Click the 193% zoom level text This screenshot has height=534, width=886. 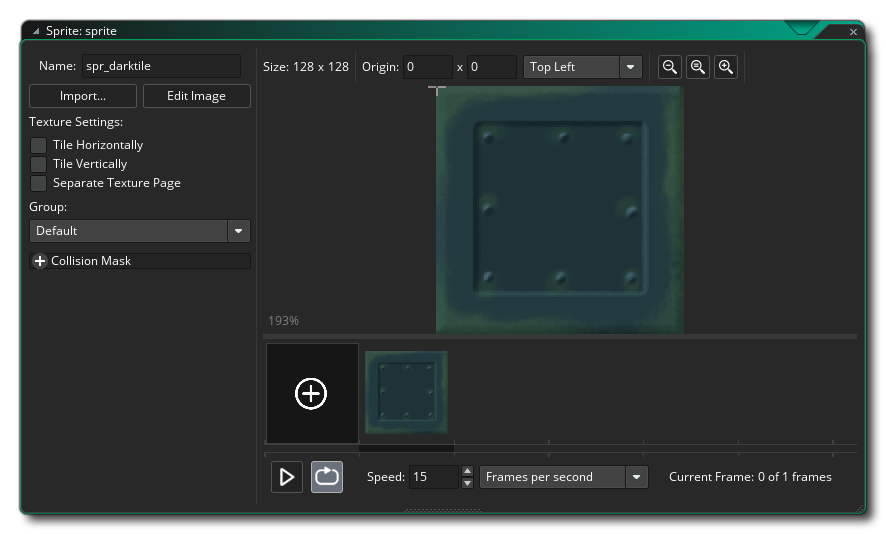[283, 321]
